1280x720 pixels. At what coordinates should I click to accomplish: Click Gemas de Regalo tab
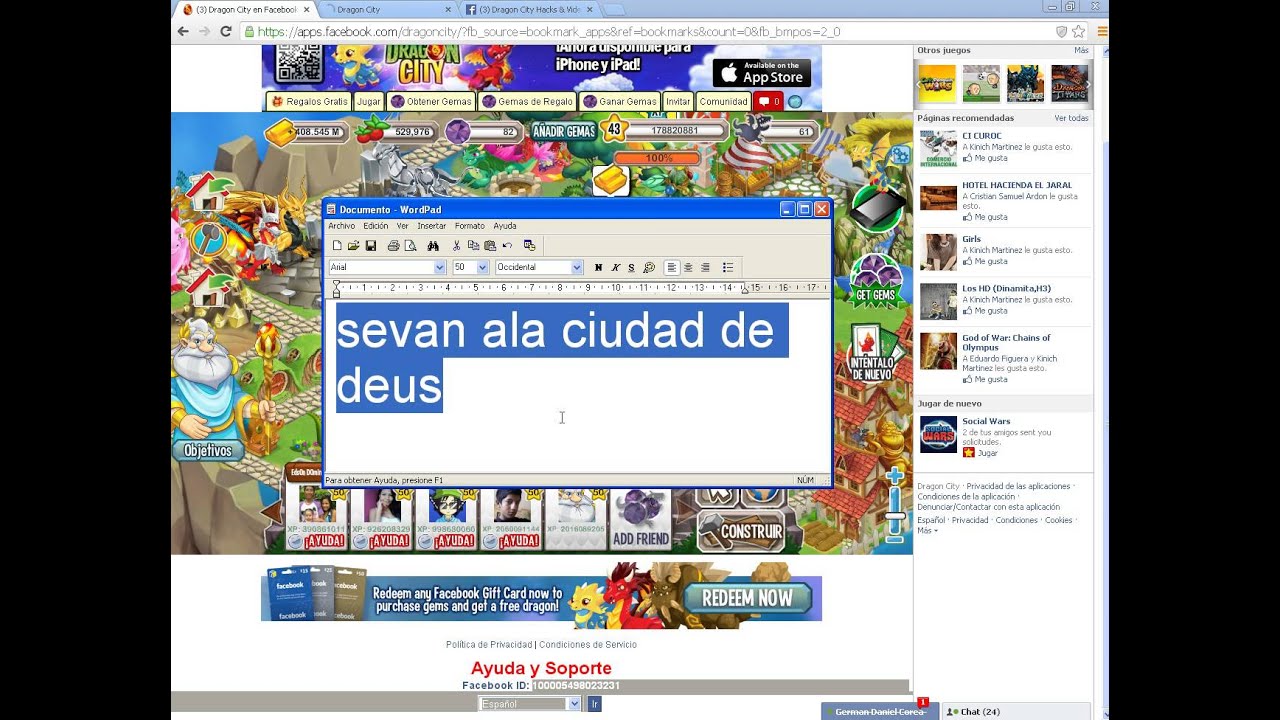click(528, 101)
